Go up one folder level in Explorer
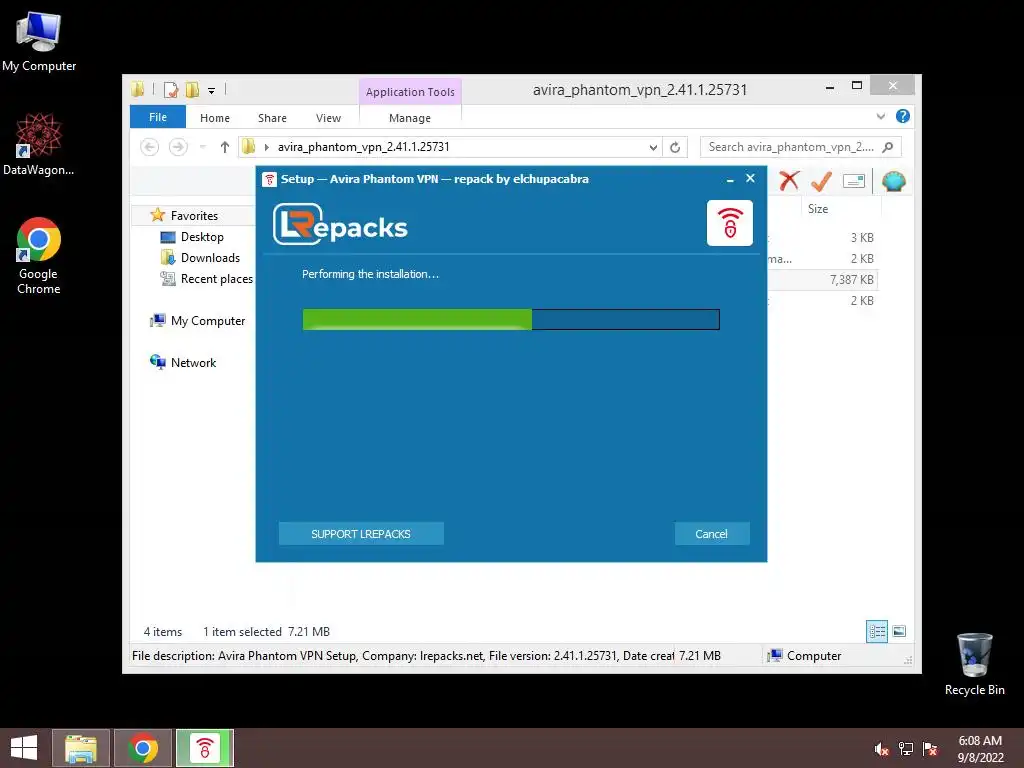The height and width of the screenshot is (768, 1024). [225, 147]
